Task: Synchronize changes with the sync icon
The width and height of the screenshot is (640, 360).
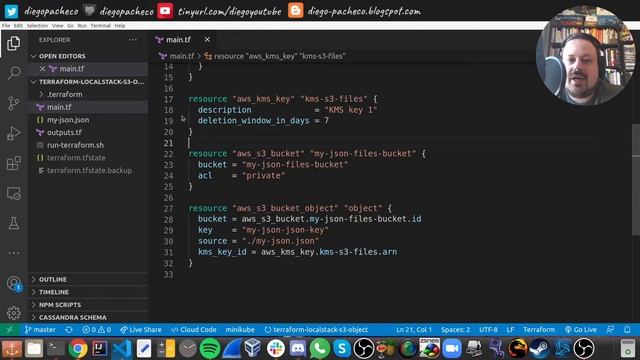Action: click(69, 329)
